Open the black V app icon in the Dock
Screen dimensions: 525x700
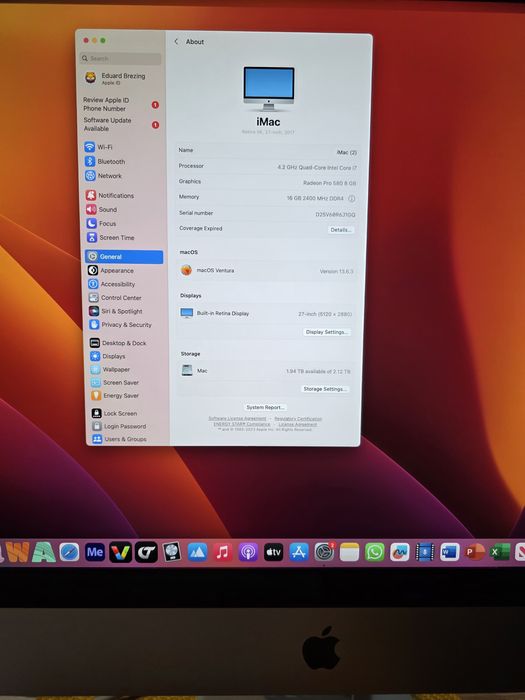(121, 552)
